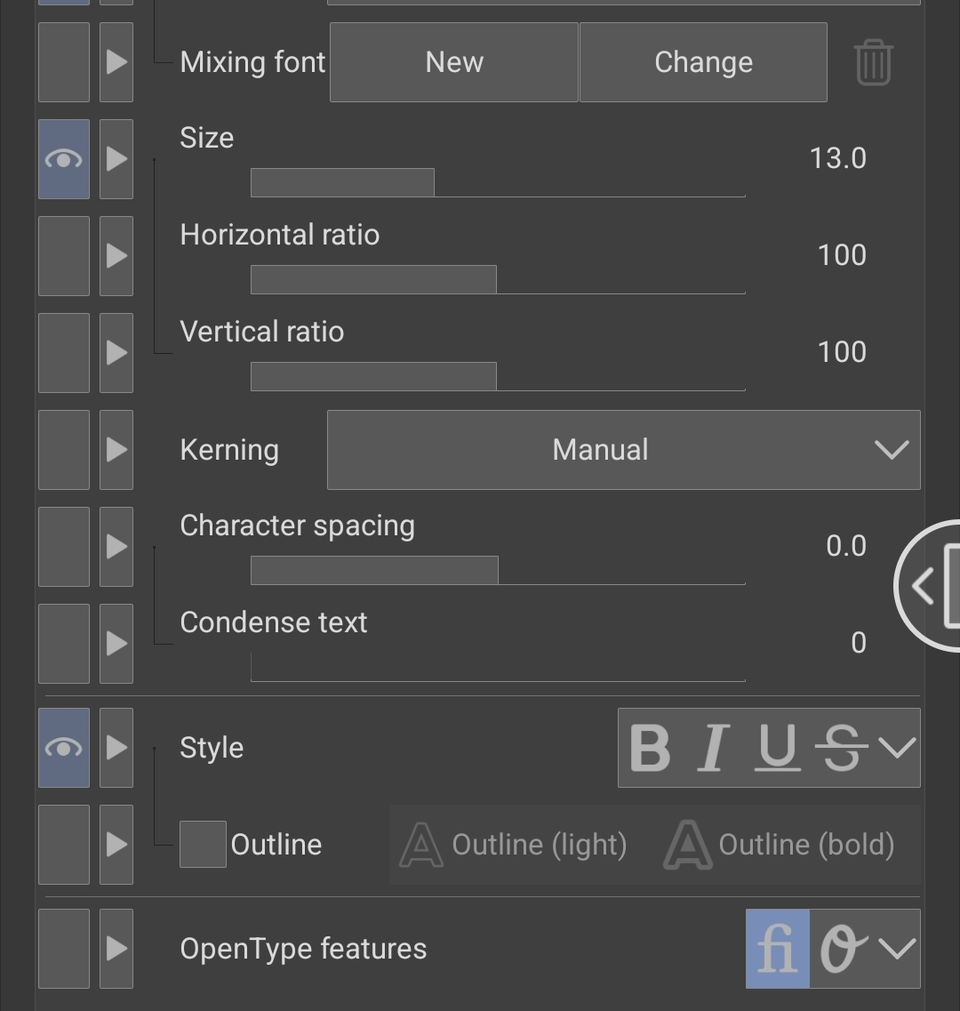Select Outline (light) option
Screen dimensions: 960x1011
click(513, 845)
